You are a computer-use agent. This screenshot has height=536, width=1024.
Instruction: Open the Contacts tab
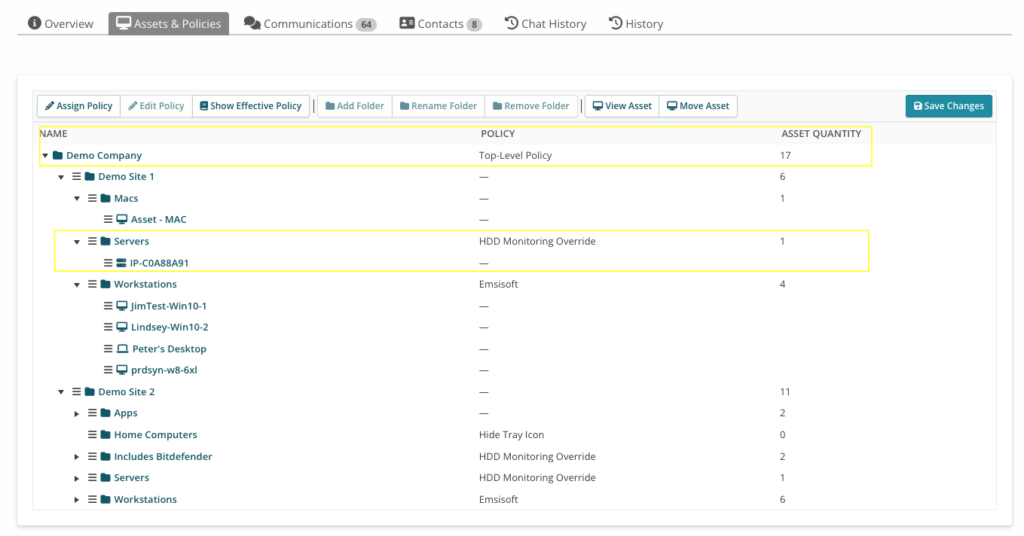(440, 23)
